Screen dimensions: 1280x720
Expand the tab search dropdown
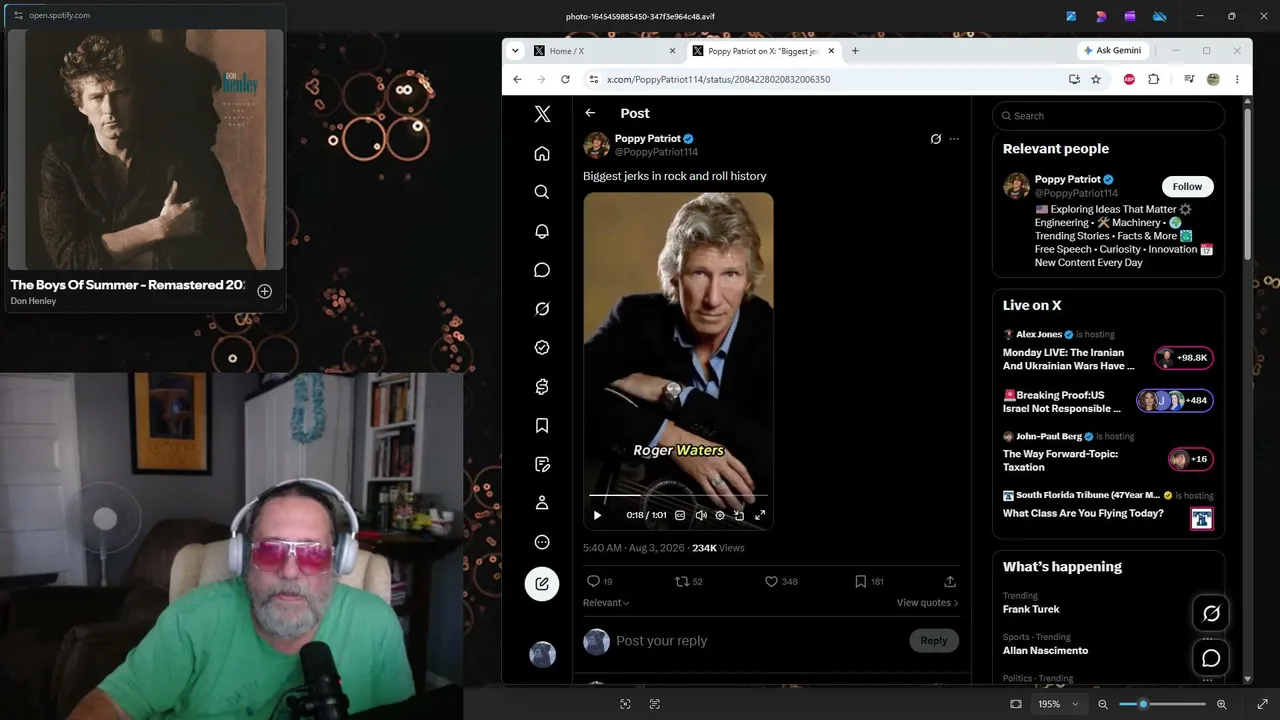[x=515, y=51]
